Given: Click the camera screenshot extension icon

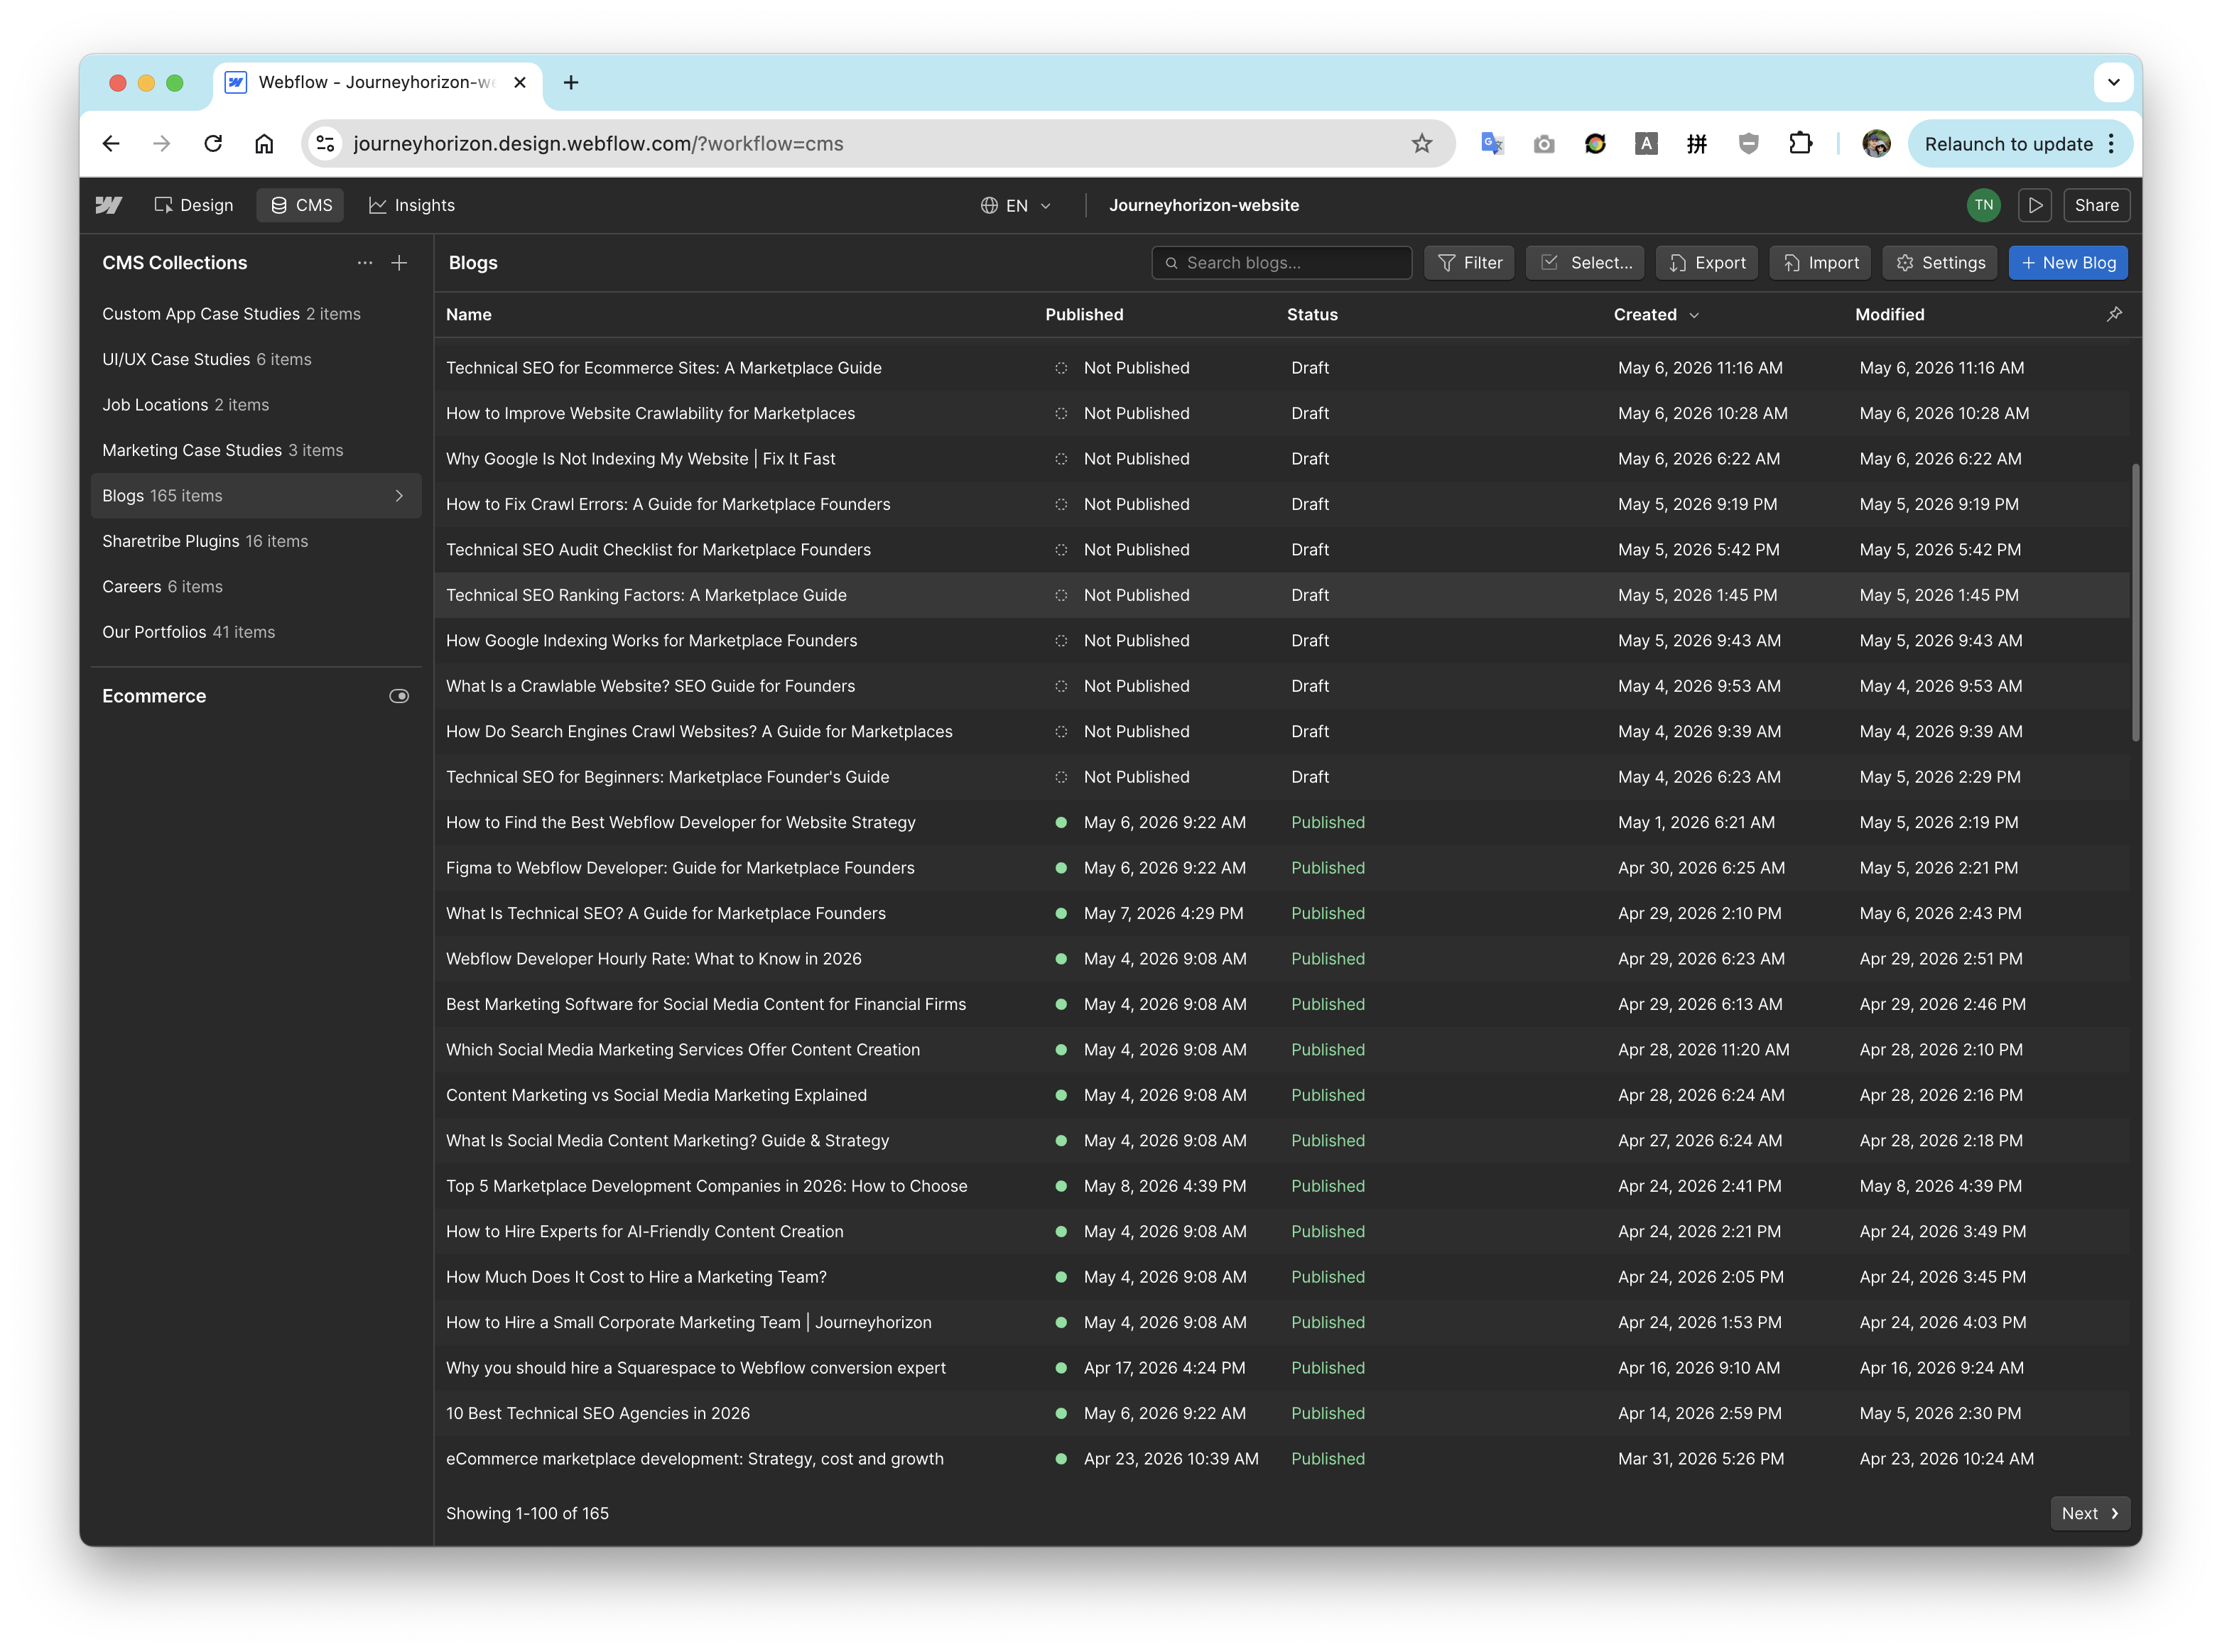Looking at the screenshot, I should point(1543,144).
